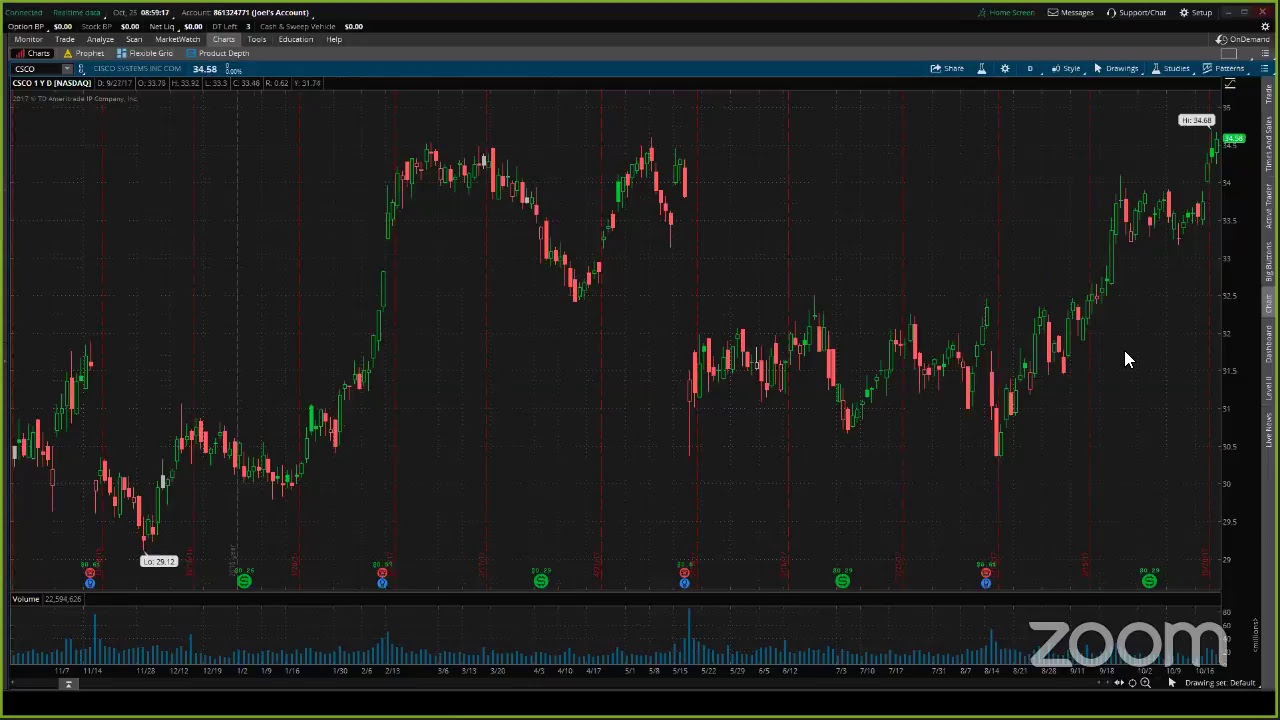The image size is (1280, 720).
Task: Open chart settings gear in chart toolbar
Action: (x=1005, y=68)
